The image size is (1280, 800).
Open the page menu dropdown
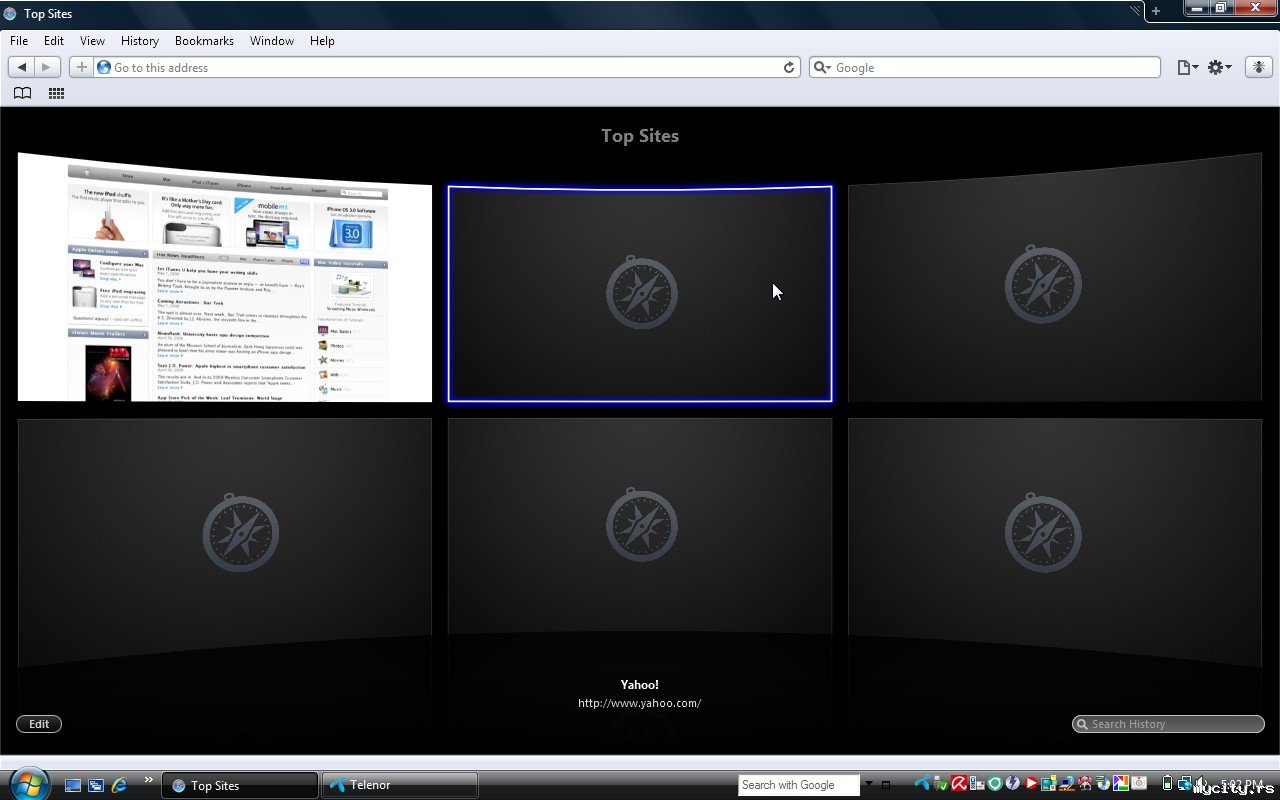point(1187,67)
